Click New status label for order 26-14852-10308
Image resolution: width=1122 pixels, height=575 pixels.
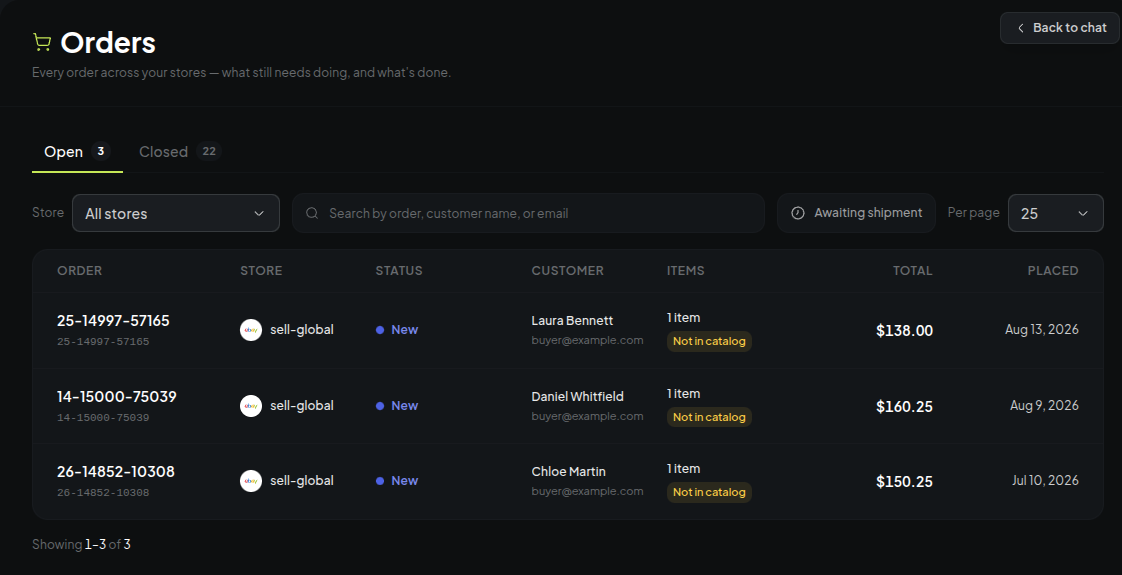[404, 481]
